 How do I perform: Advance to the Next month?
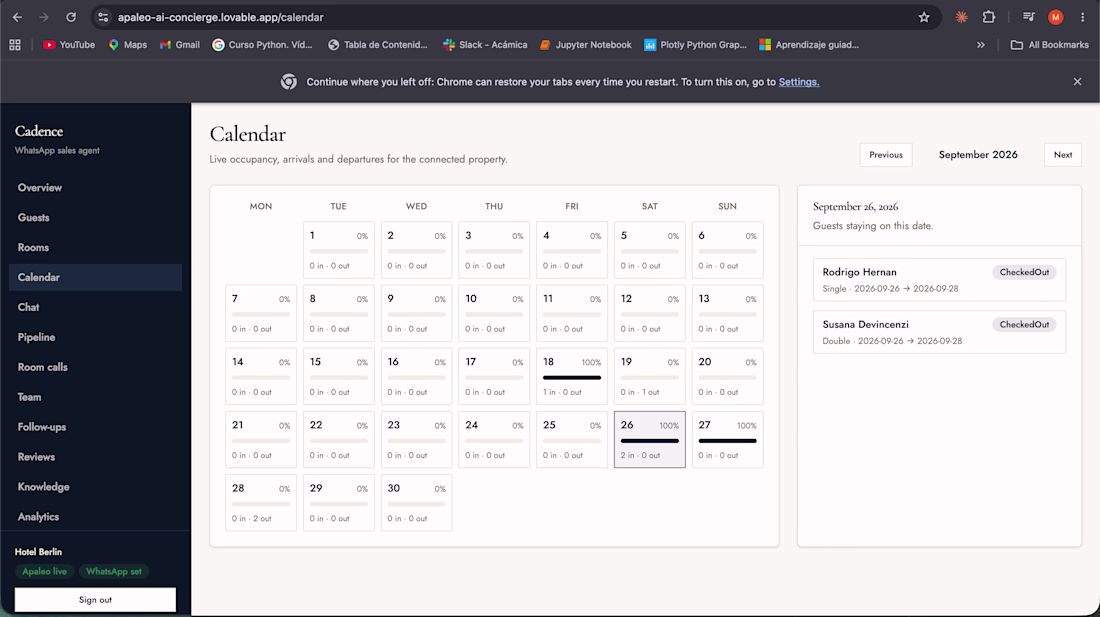[x=1063, y=155]
